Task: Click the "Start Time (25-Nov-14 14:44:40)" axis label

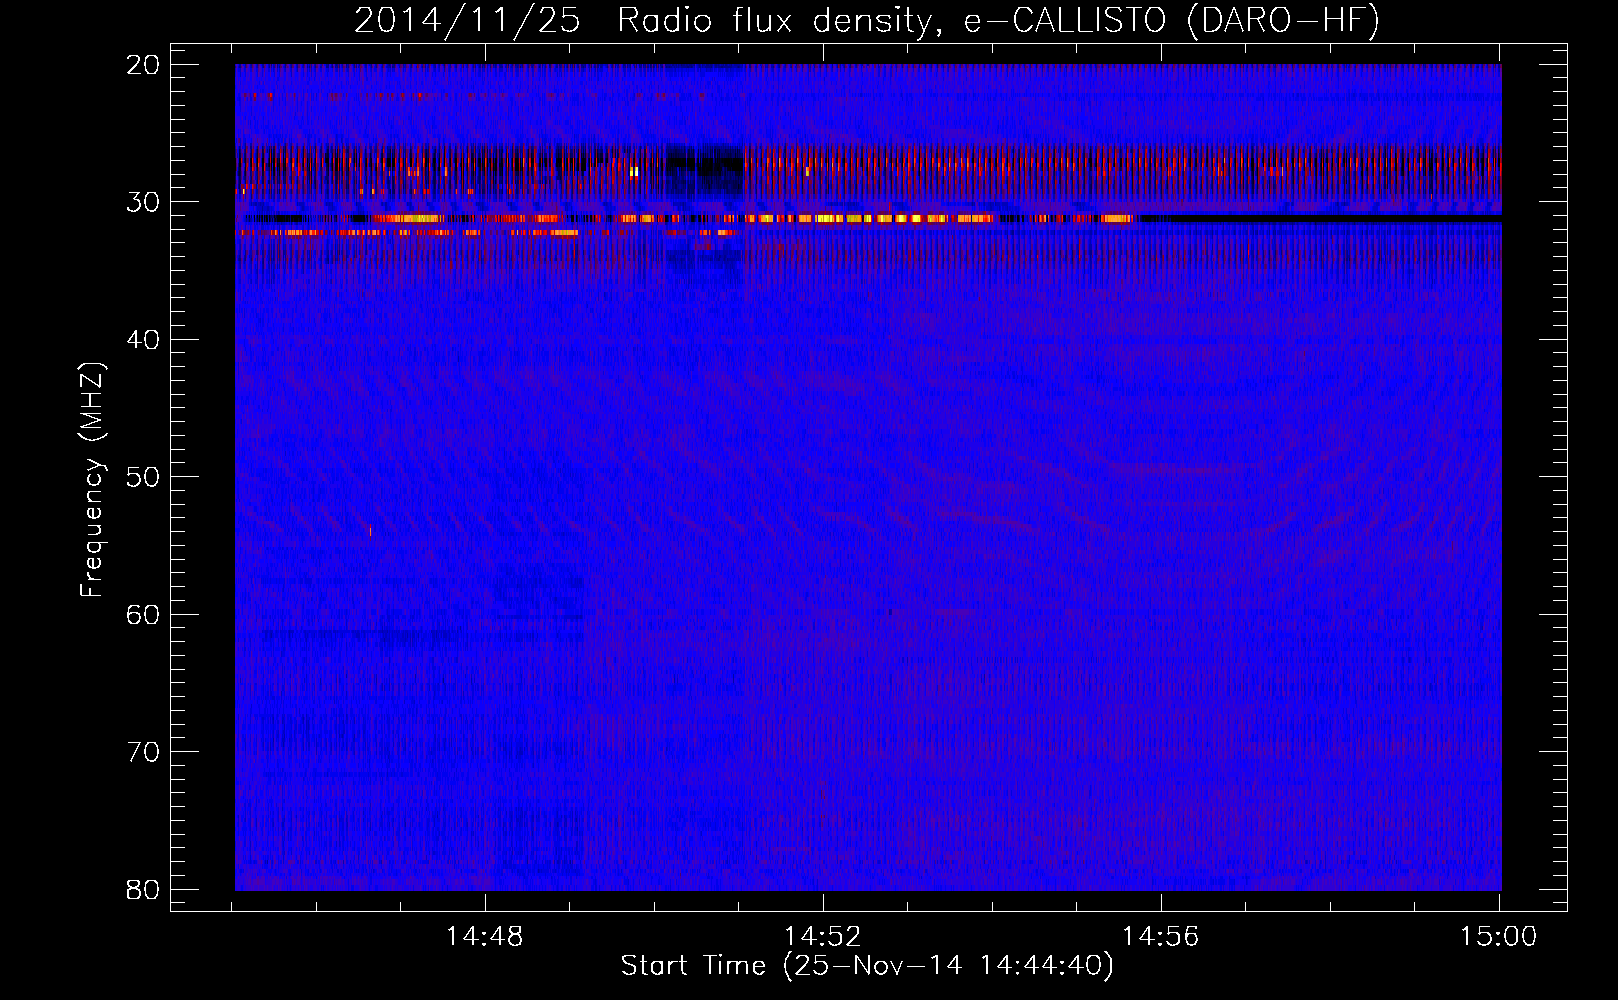Action: click(867, 966)
